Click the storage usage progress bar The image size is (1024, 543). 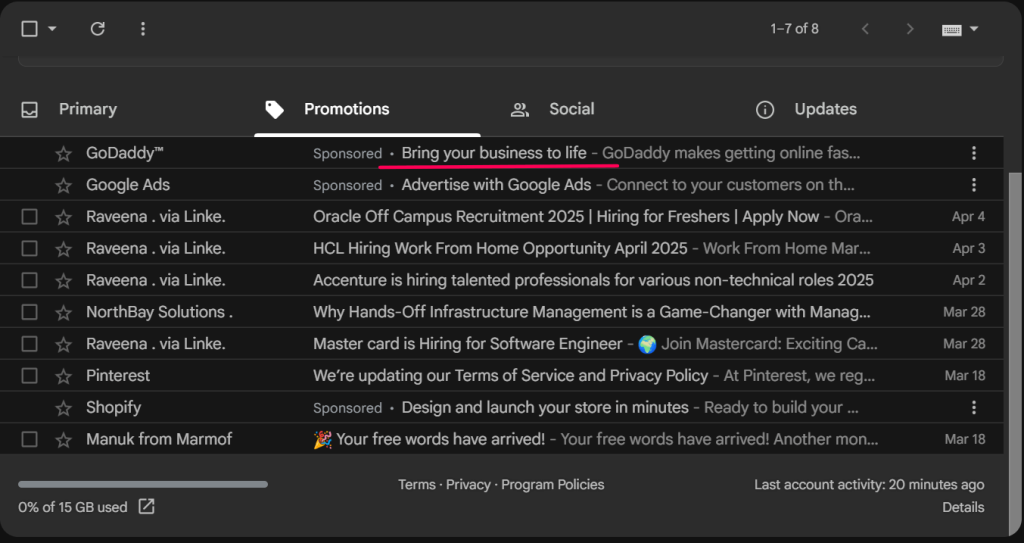click(143, 484)
